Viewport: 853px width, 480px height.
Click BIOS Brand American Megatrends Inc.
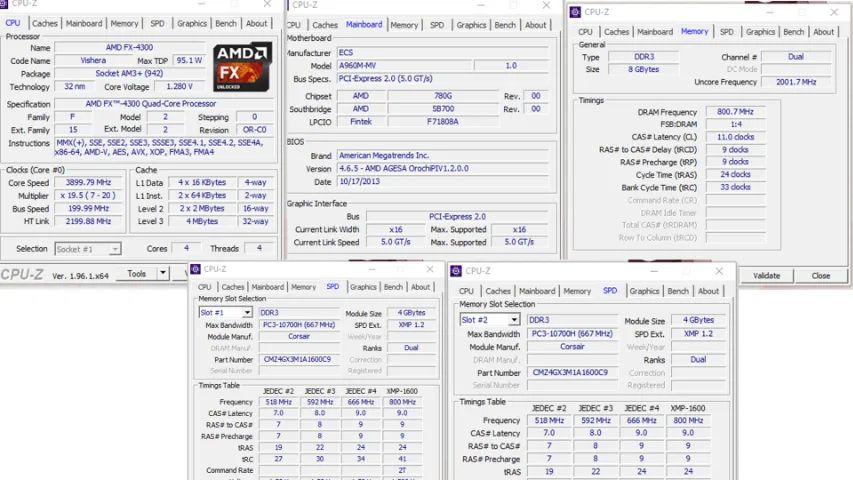click(443, 156)
